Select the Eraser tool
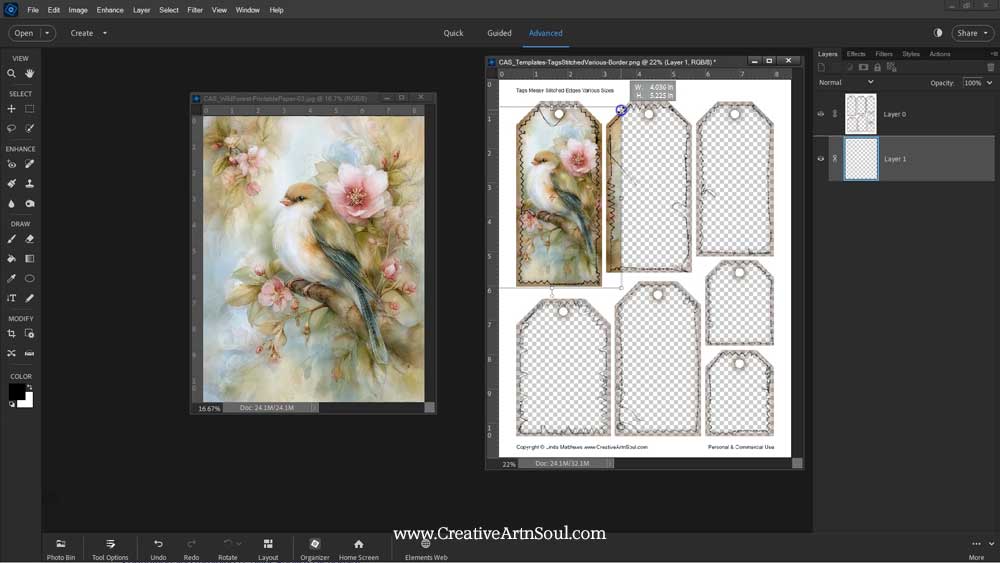1000x563 pixels. (29, 239)
